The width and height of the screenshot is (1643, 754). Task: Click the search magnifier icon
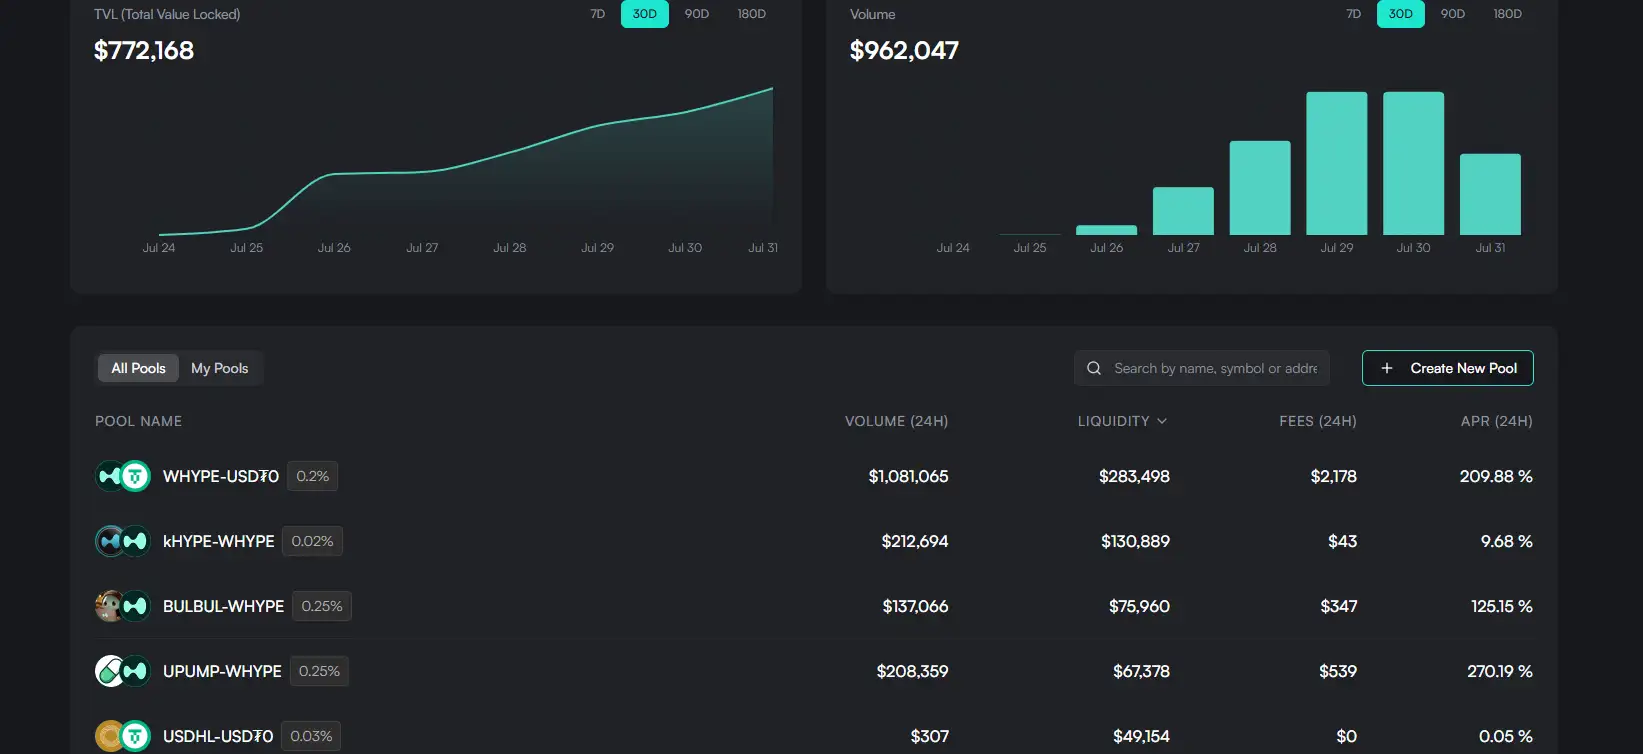(1094, 368)
